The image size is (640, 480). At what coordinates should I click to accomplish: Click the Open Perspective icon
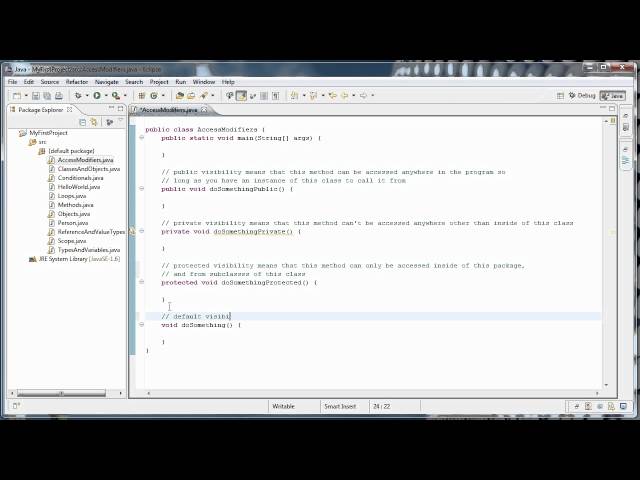[x=560, y=96]
